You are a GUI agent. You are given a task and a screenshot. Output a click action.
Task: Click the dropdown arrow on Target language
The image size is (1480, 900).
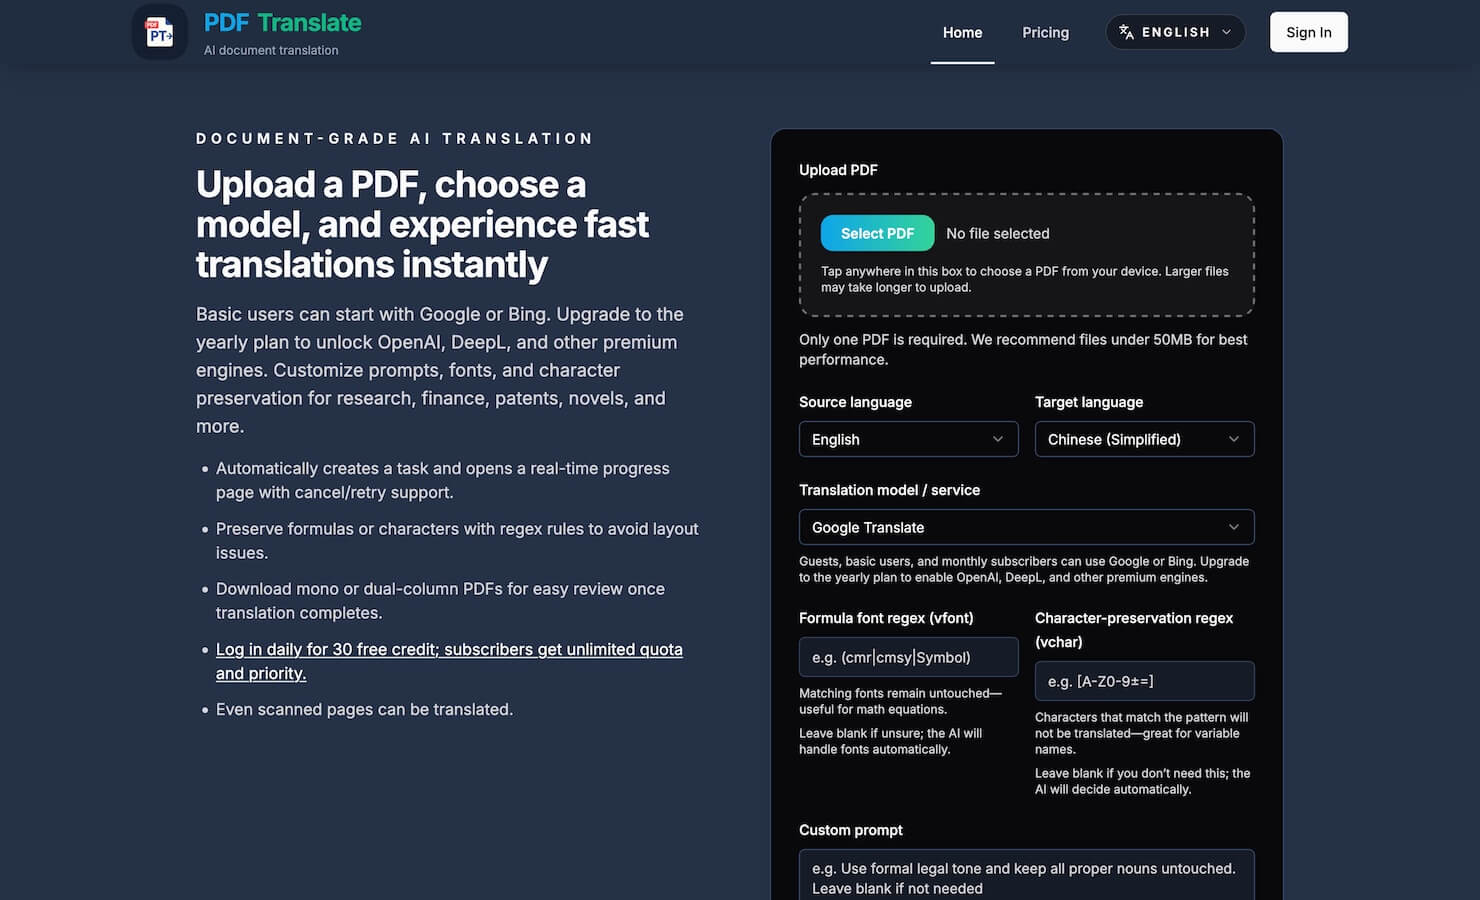1234,439
